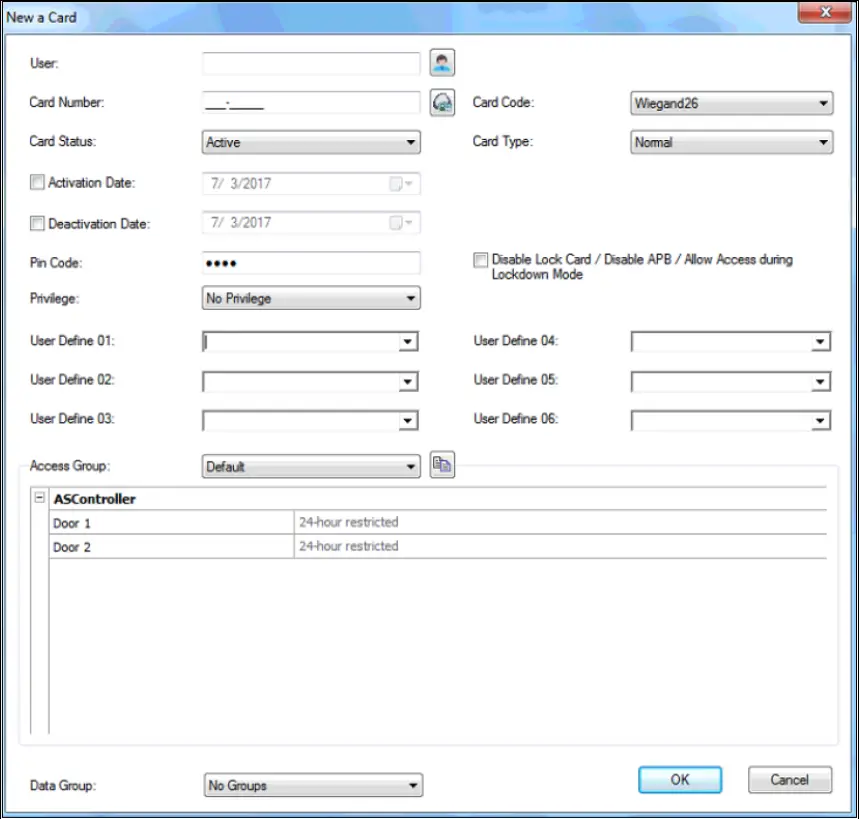Expand the User Define 05 combo box

coord(820,382)
